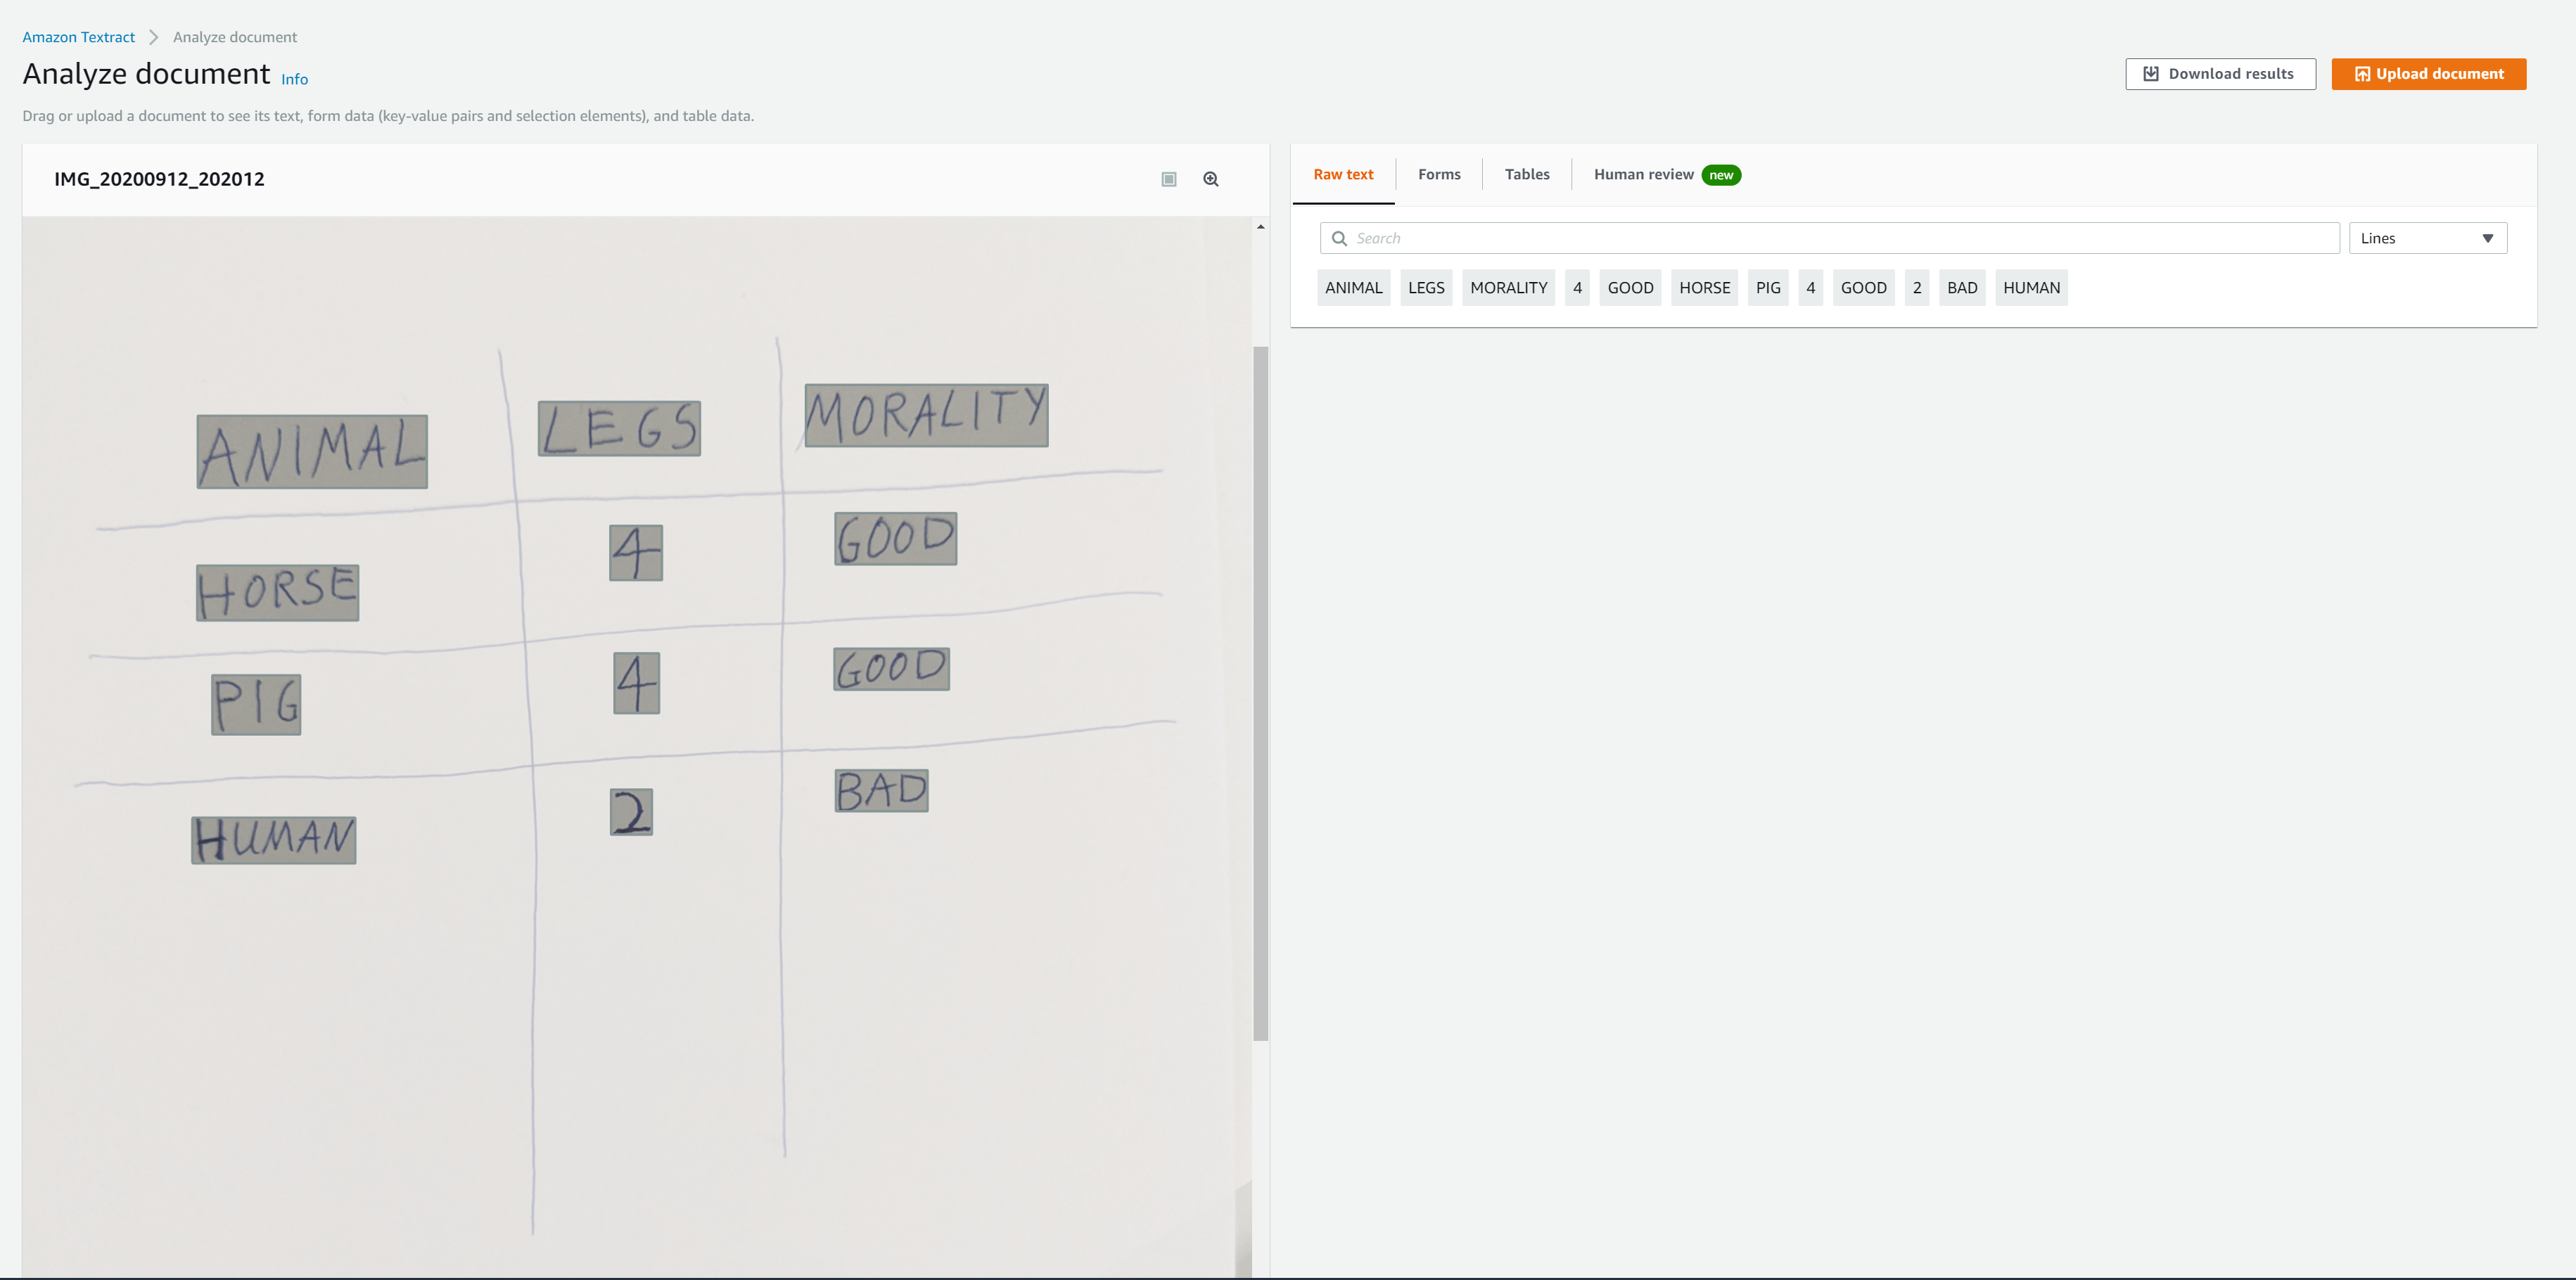Click the fit-to-screen square icon

[x=1168, y=179]
